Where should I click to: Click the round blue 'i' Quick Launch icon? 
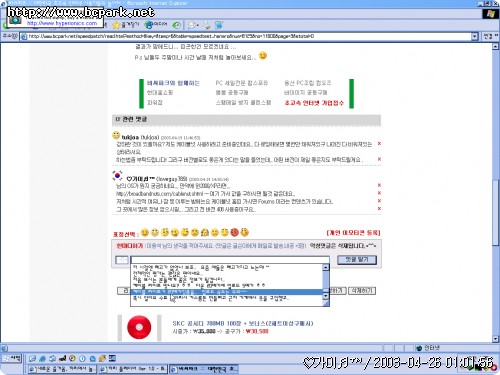tap(82, 359)
